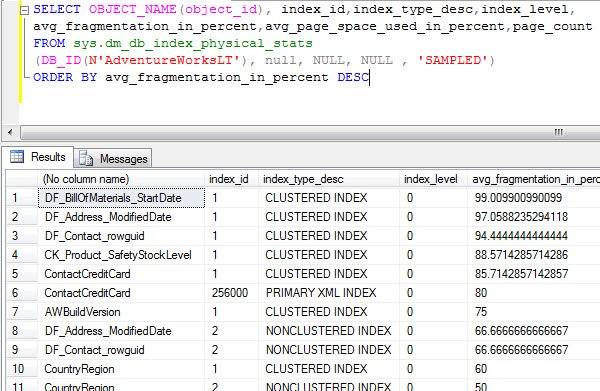
Task: Click the fragmentation value 85.7142857142857
Action: coord(521,274)
